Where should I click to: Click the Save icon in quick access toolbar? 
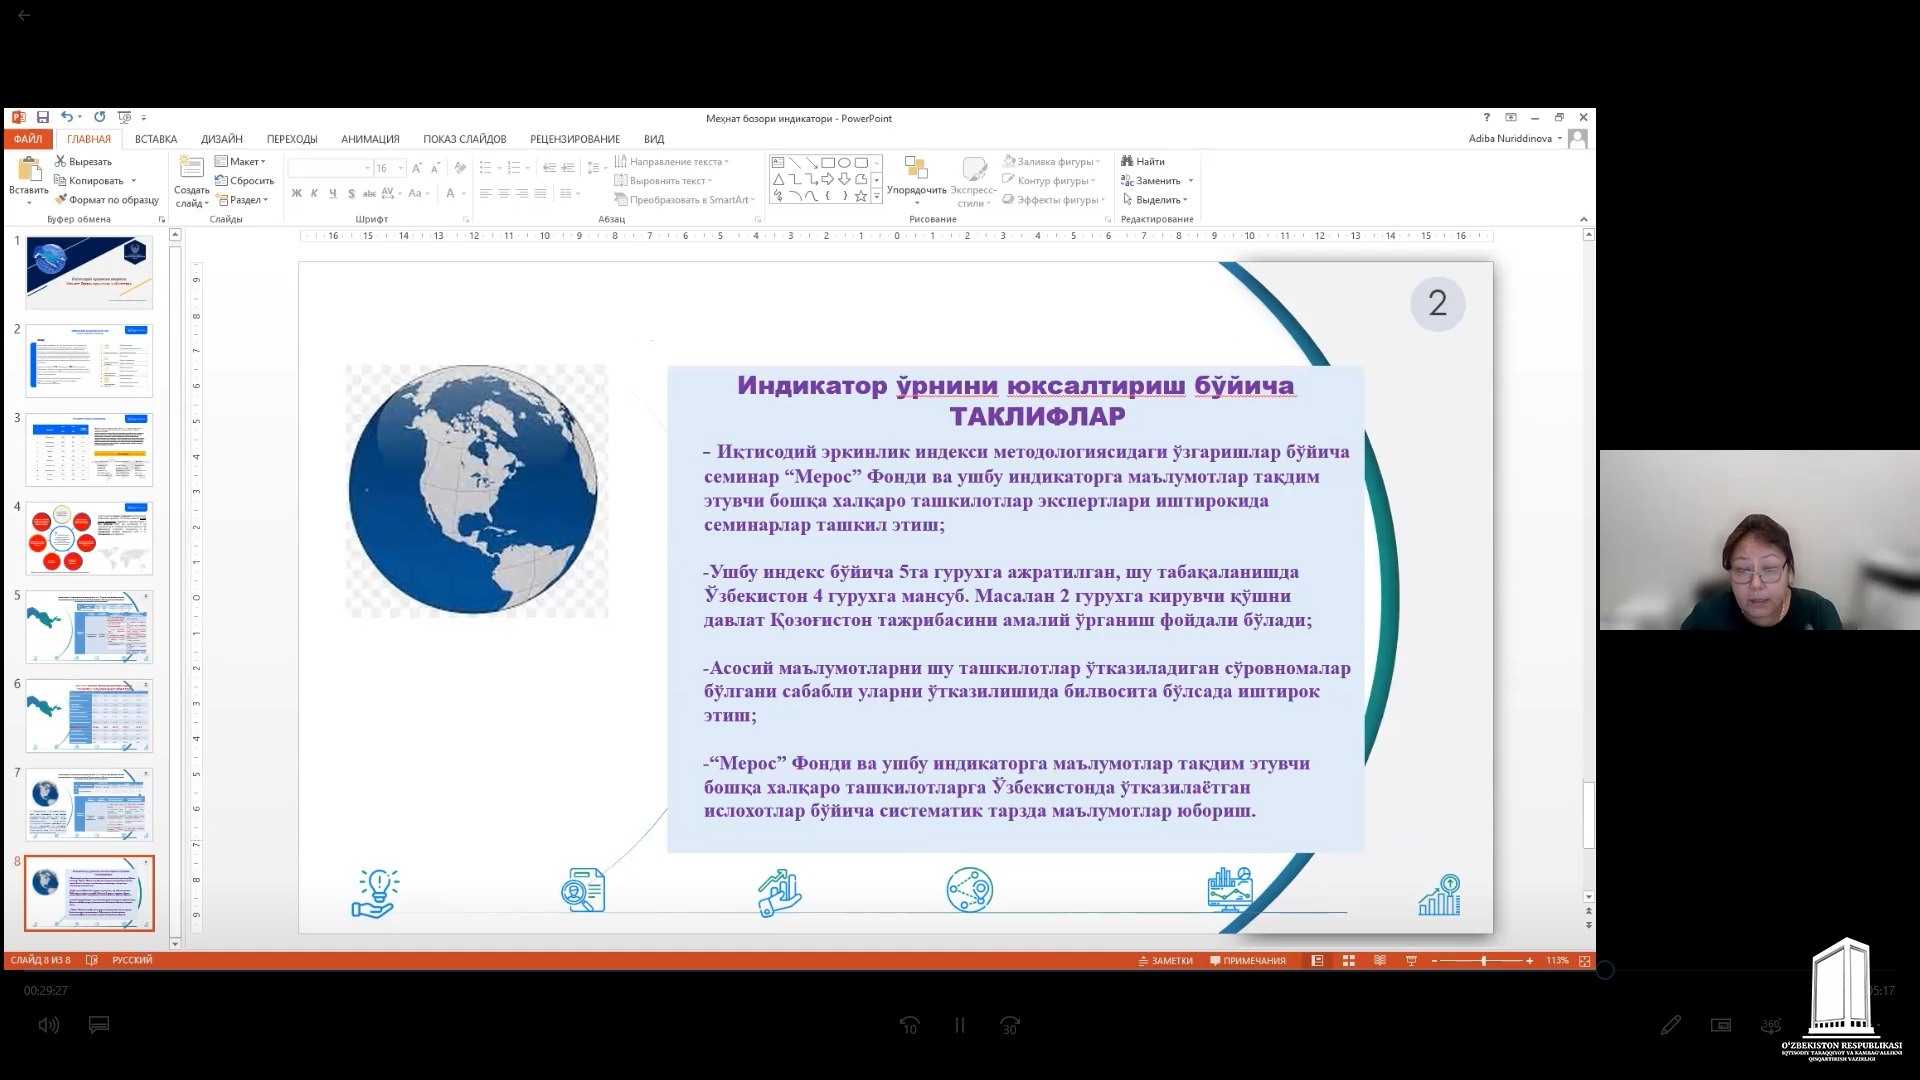[x=43, y=117]
